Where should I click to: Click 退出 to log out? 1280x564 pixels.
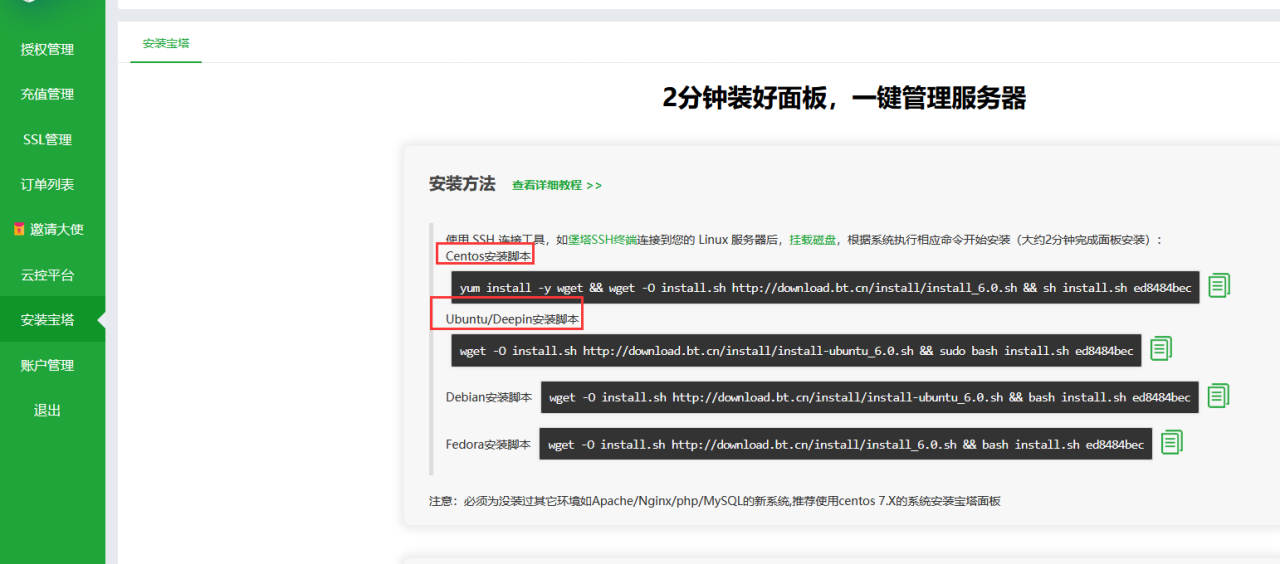coord(47,410)
